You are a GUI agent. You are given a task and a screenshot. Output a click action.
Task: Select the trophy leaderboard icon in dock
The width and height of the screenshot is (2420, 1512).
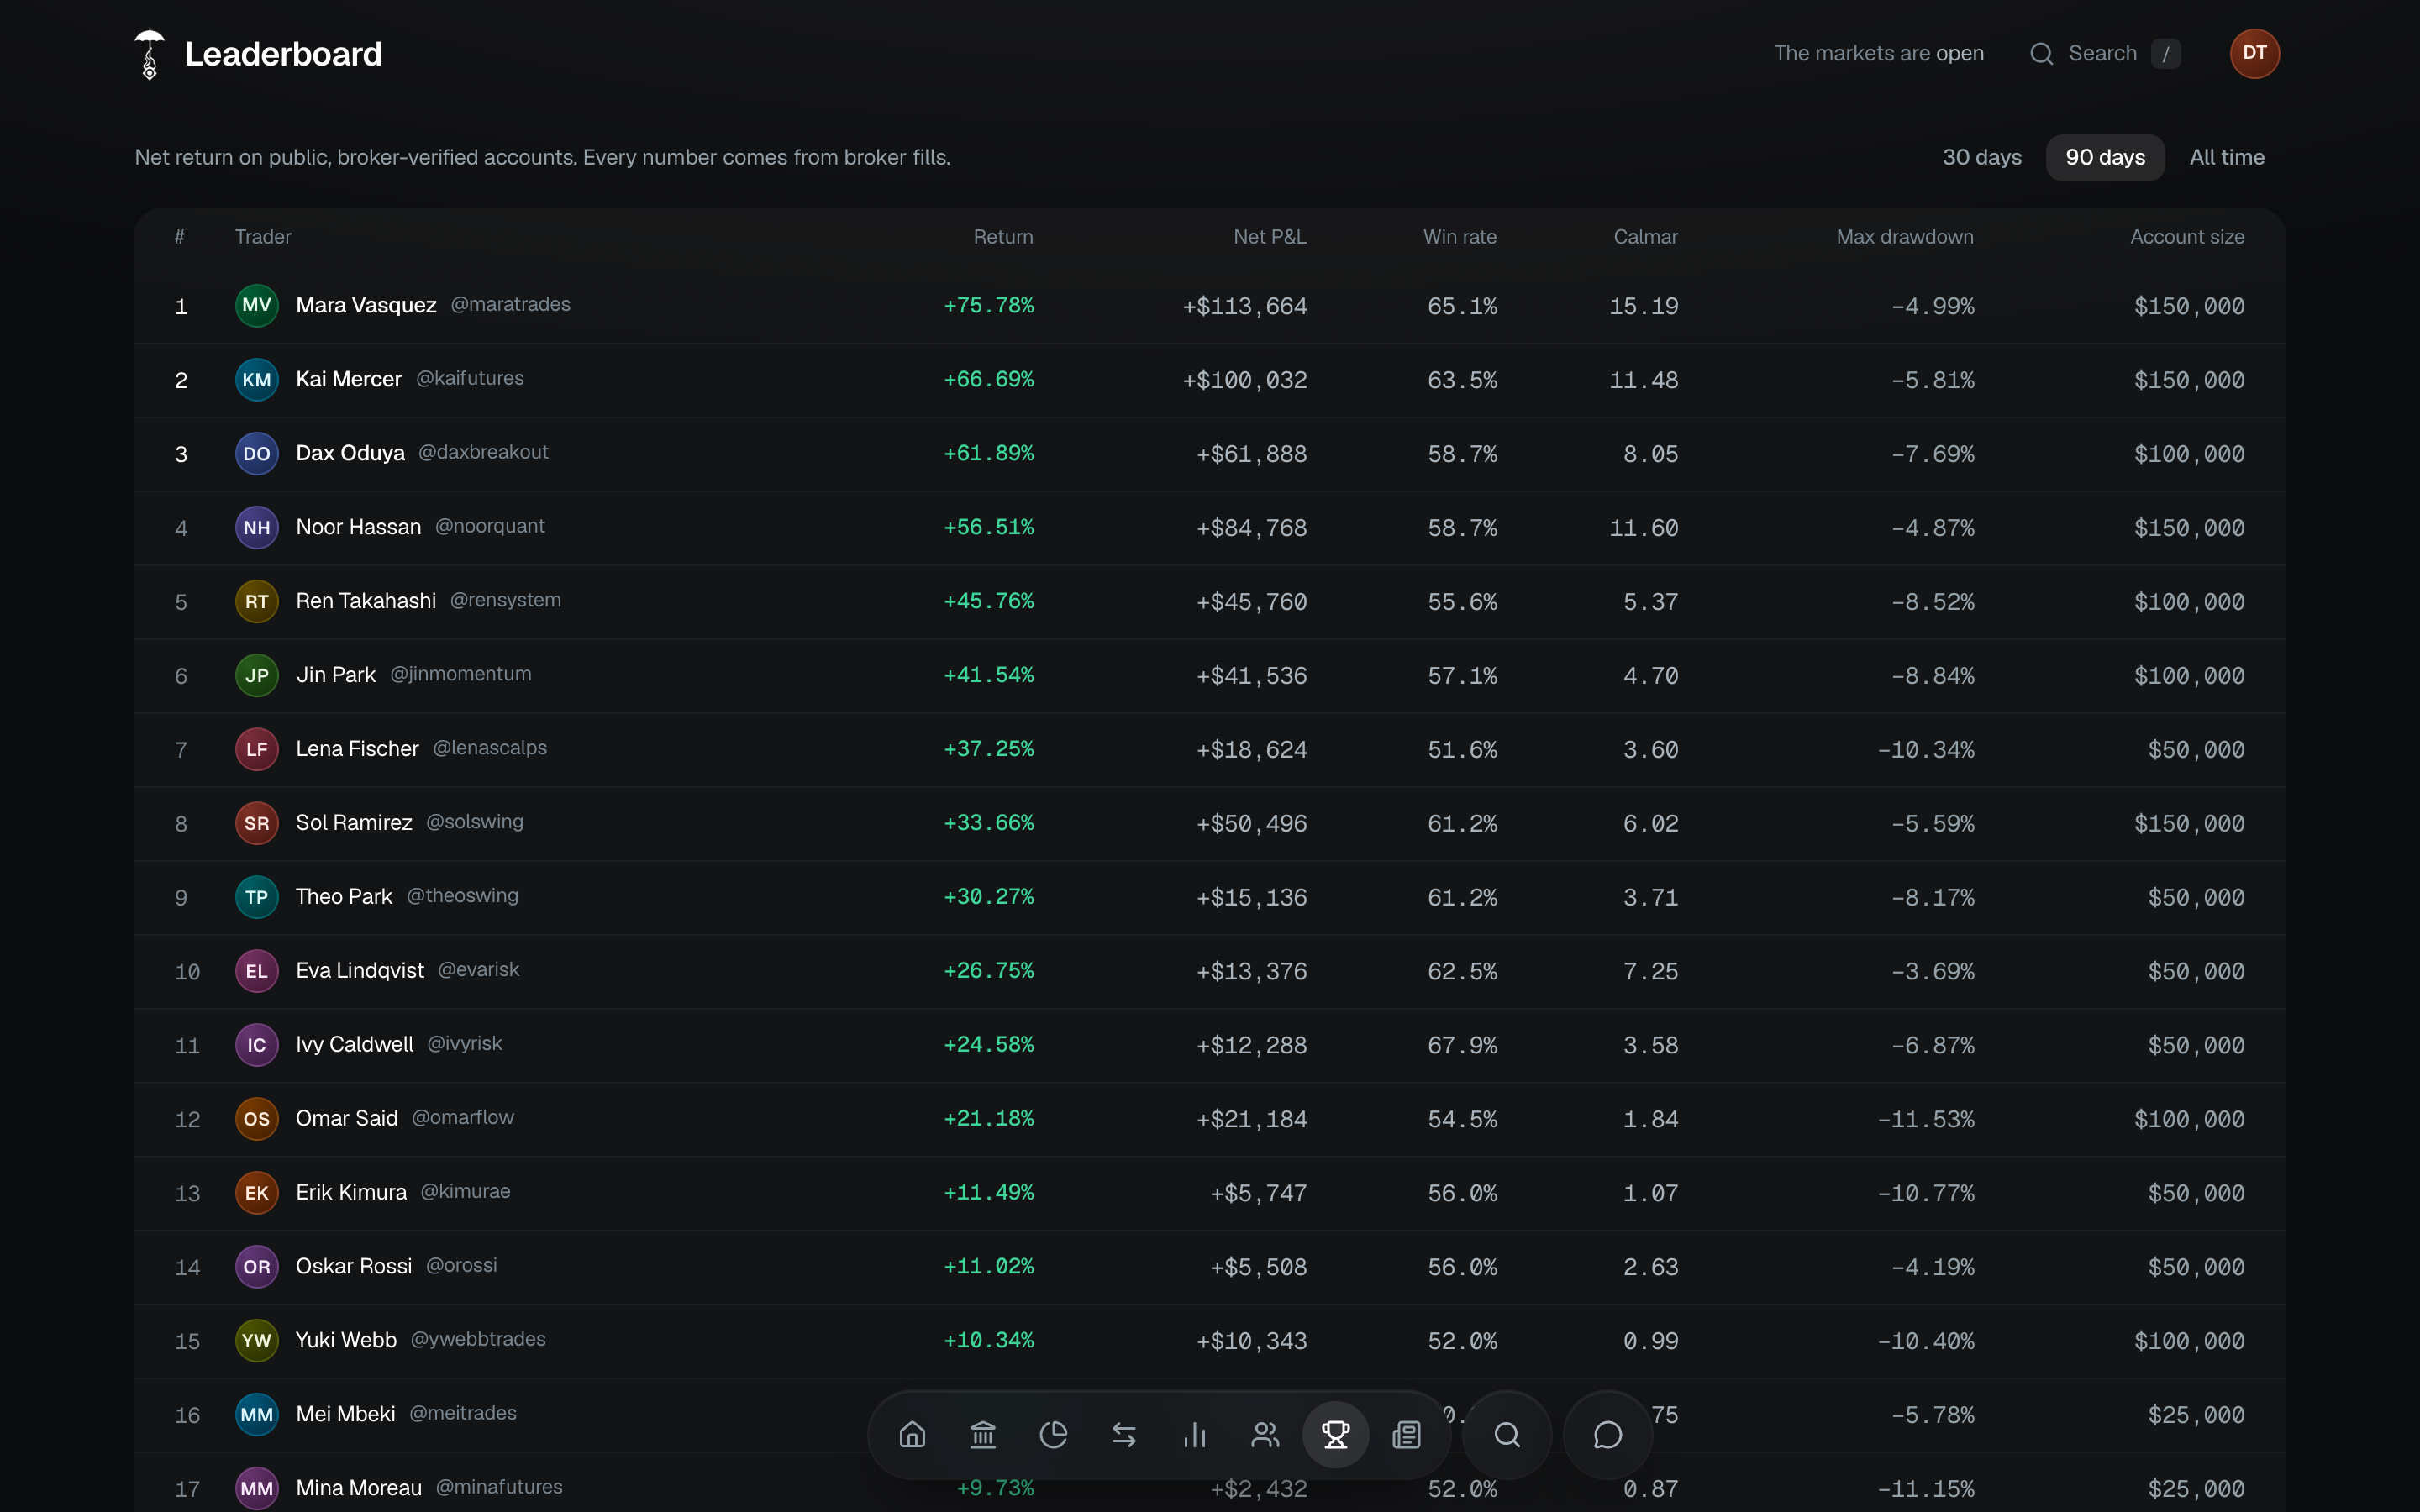[1336, 1435]
